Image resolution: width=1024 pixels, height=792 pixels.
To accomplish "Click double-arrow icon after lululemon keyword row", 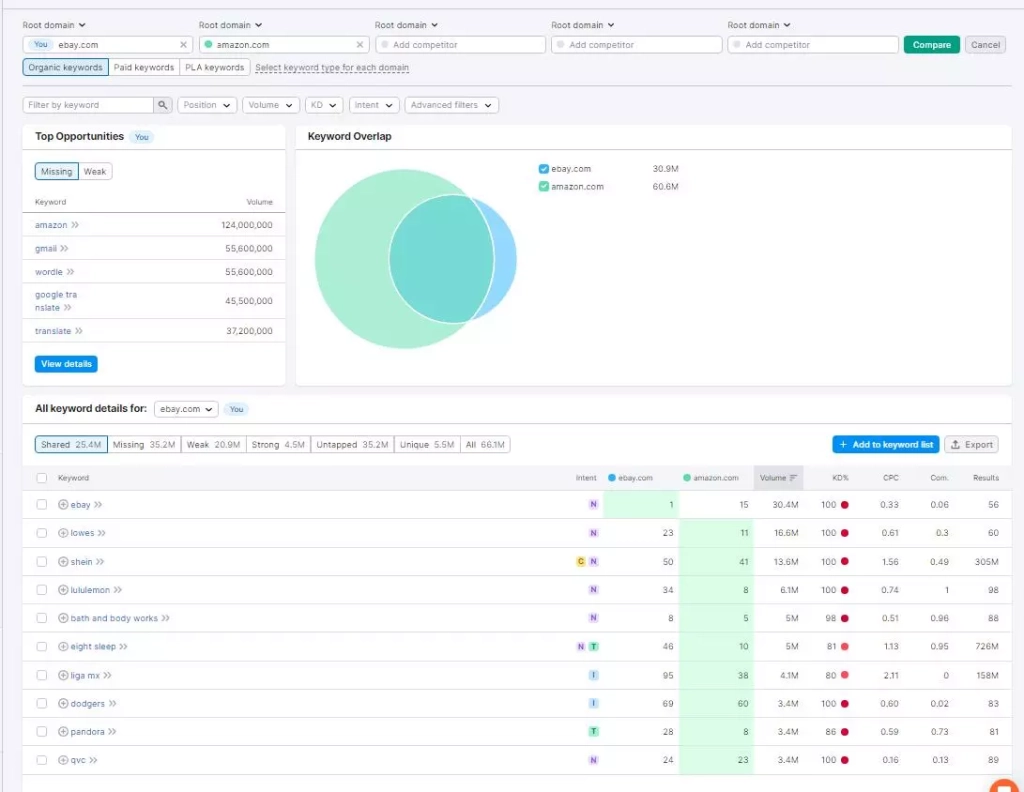I will (118, 590).
